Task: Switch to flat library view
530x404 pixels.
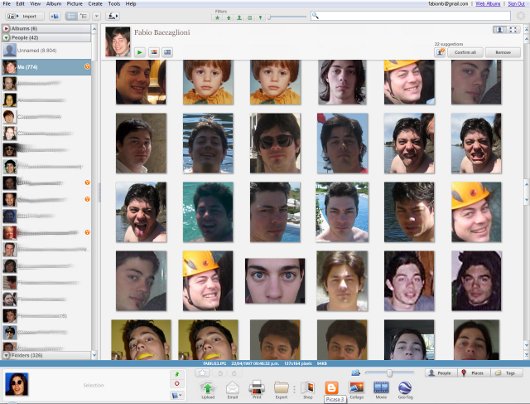Action: (71, 16)
